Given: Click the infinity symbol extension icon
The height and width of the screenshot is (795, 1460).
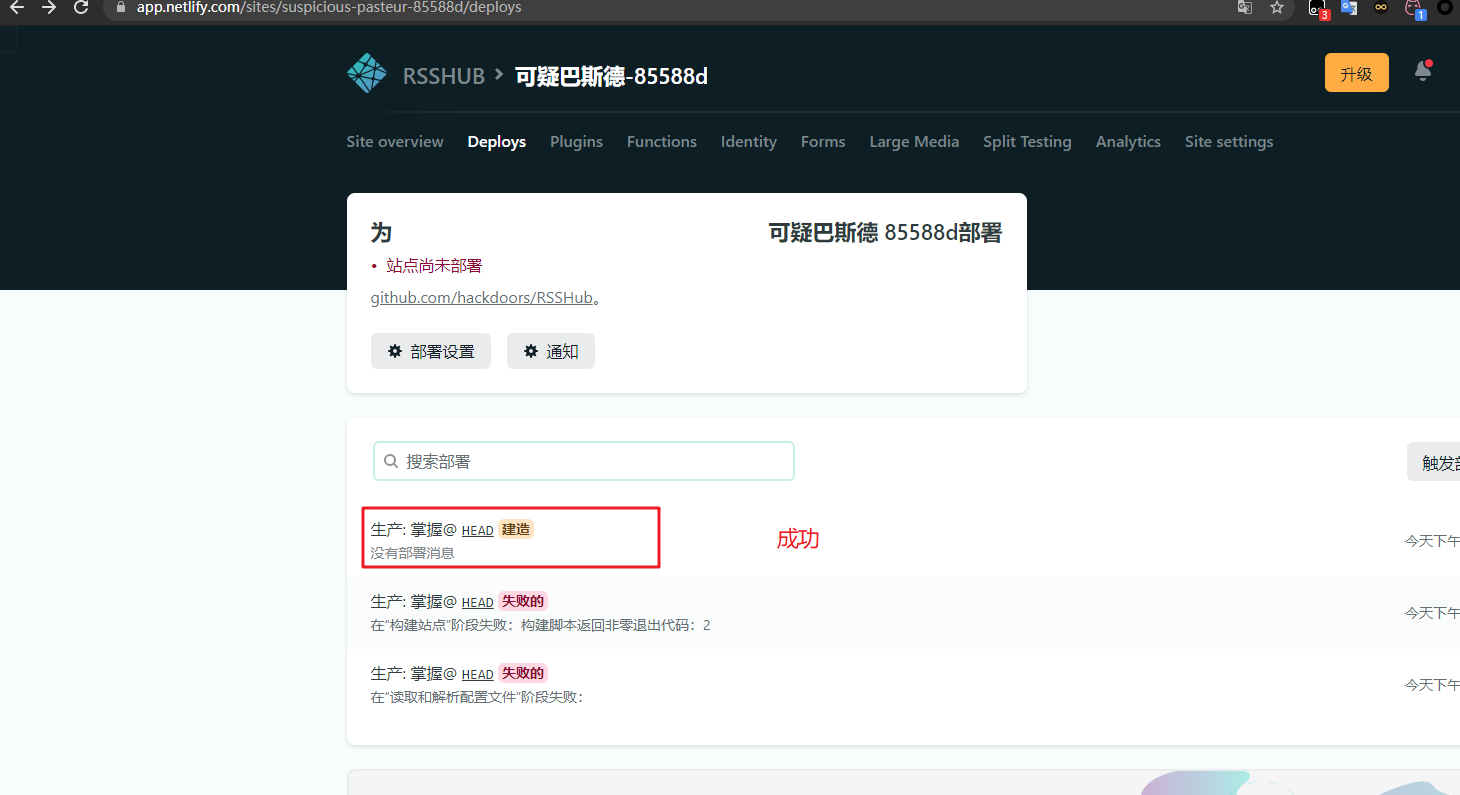Looking at the screenshot, I should tap(1381, 7).
